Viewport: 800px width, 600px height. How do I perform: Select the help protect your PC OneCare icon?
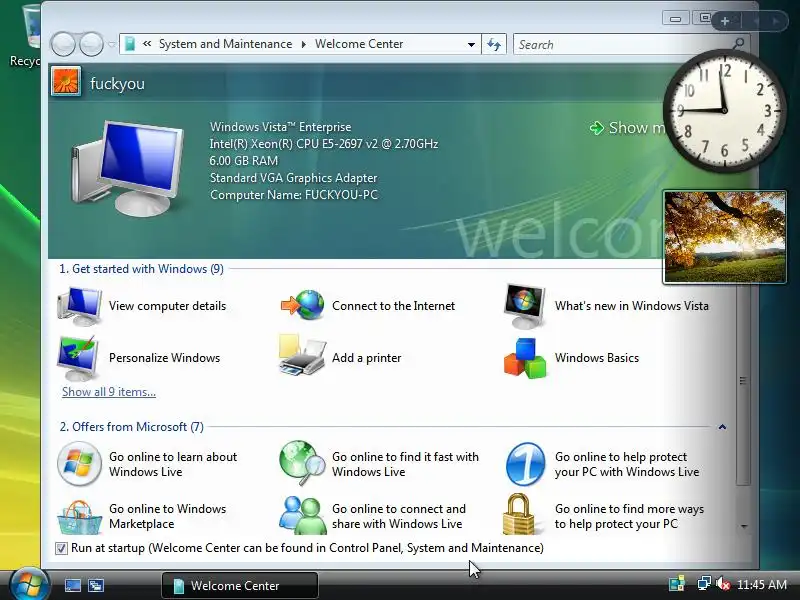pyautogui.click(x=525, y=464)
